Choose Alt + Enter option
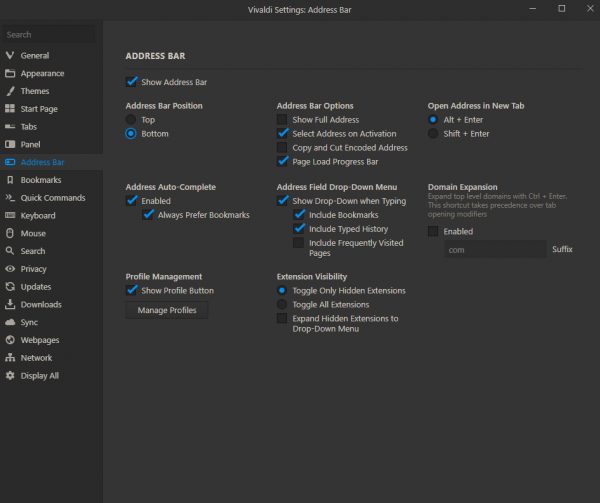 tap(433, 120)
